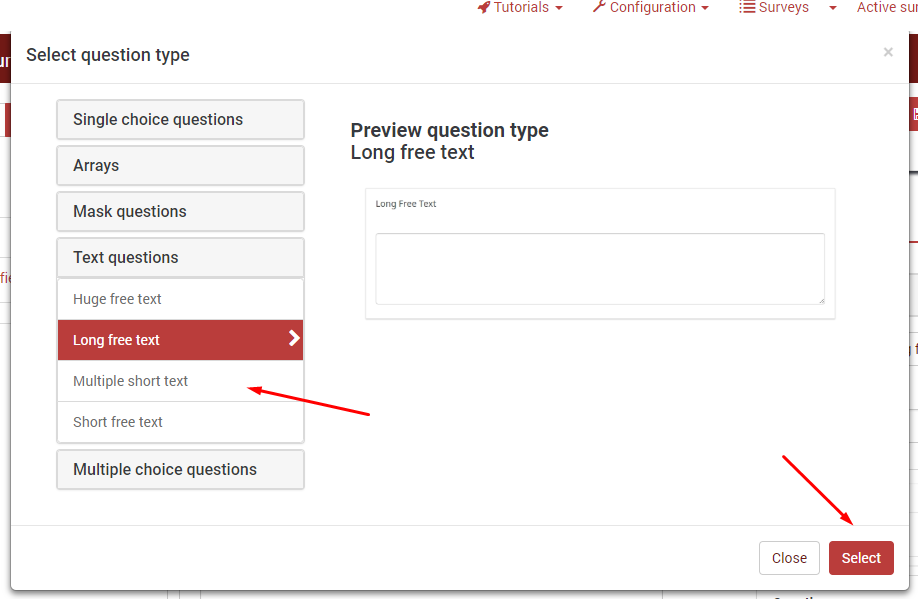The height and width of the screenshot is (599, 918).
Task: Select Huge free text question type
Action: pyautogui.click(x=180, y=299)
